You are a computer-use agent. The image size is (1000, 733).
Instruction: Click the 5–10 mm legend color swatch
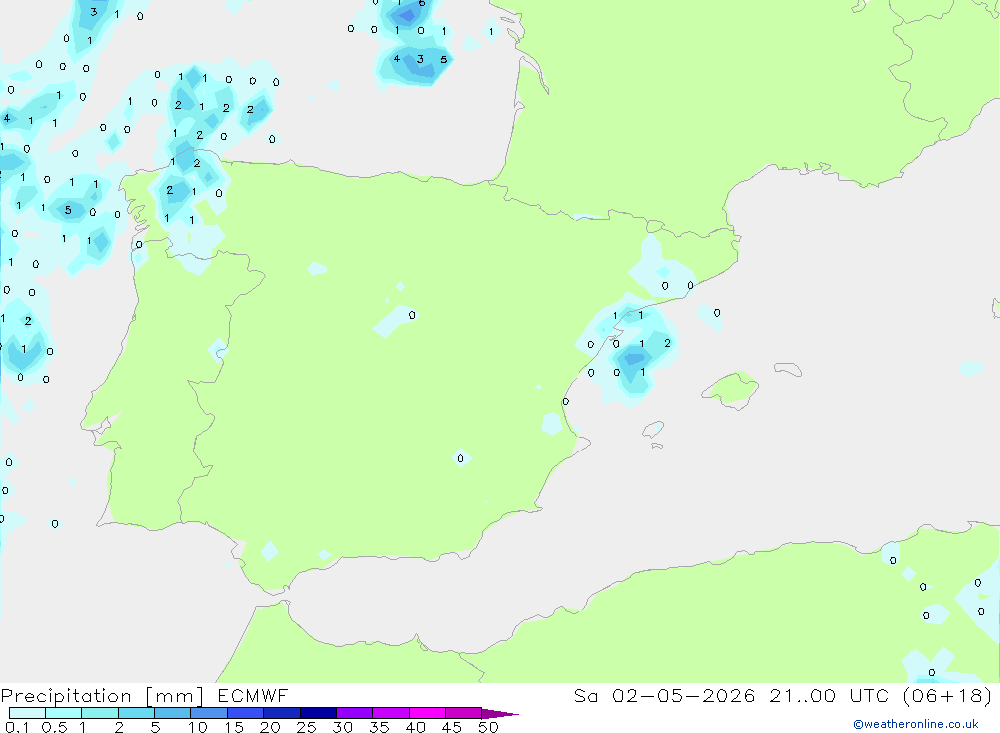[x=173, y=713]
